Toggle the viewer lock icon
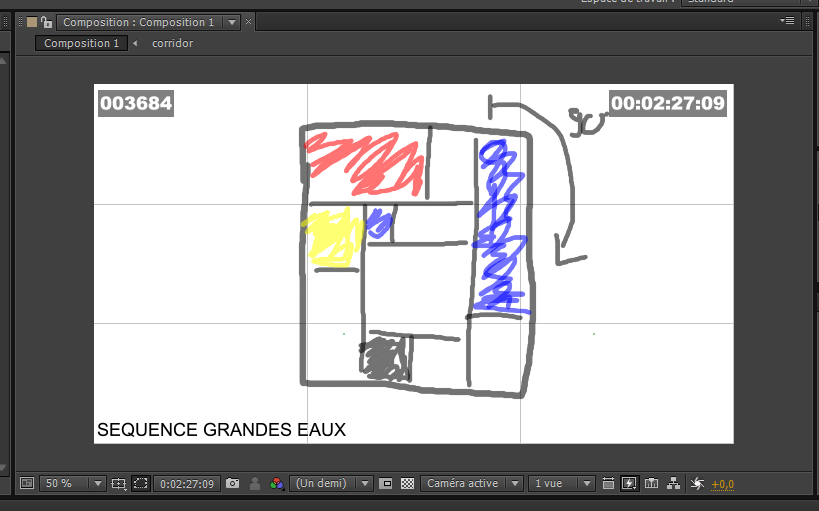Image resolution: width=819 pixels, height=511 pixels. pyautogui.click(x=46, y=22)
